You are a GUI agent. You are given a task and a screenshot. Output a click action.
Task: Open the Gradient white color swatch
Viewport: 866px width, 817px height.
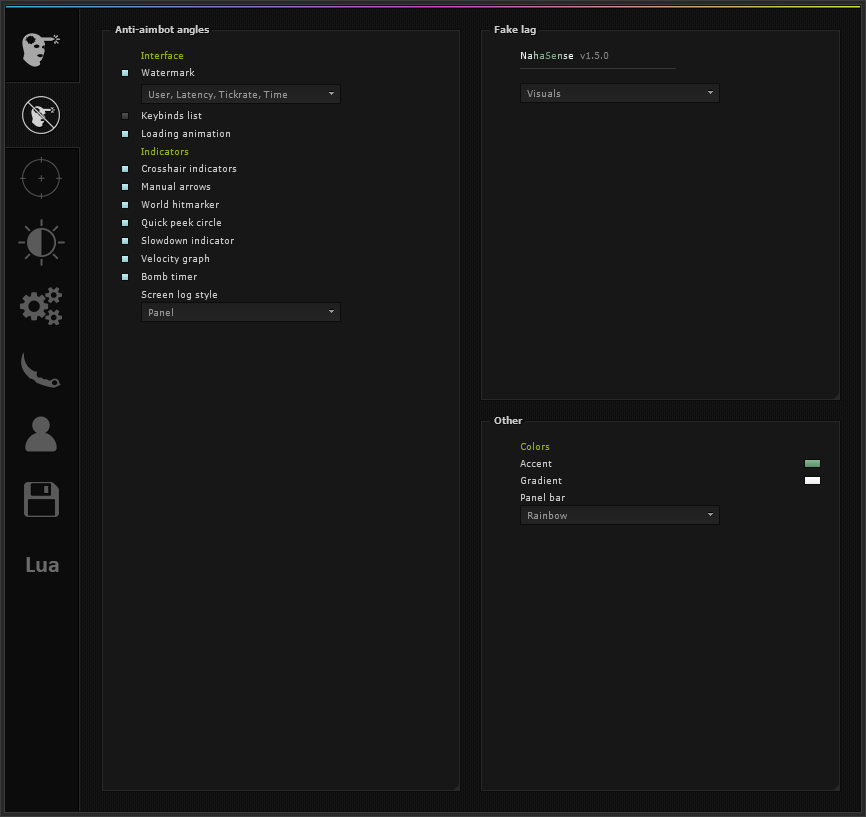pyautogui.click(x=812, y=481)
